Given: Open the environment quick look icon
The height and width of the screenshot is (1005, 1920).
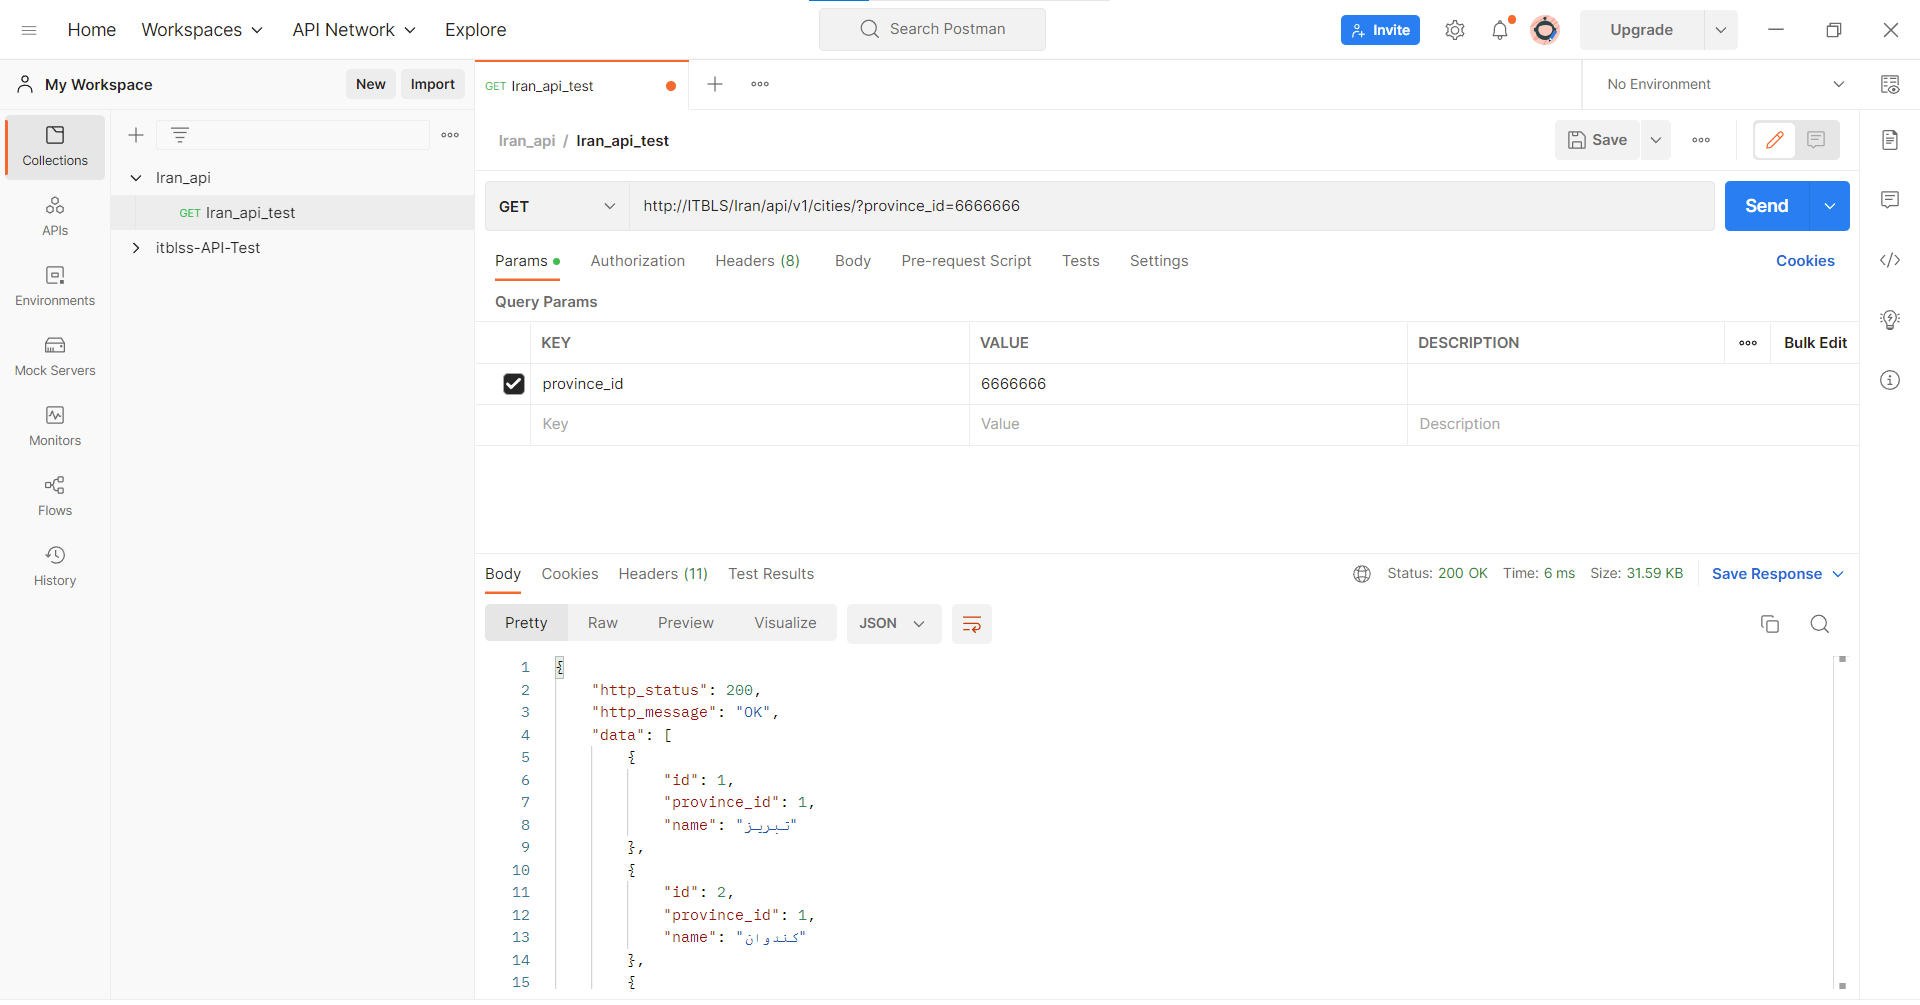Looking at the screenshot, I should (x=1890, y=84).
